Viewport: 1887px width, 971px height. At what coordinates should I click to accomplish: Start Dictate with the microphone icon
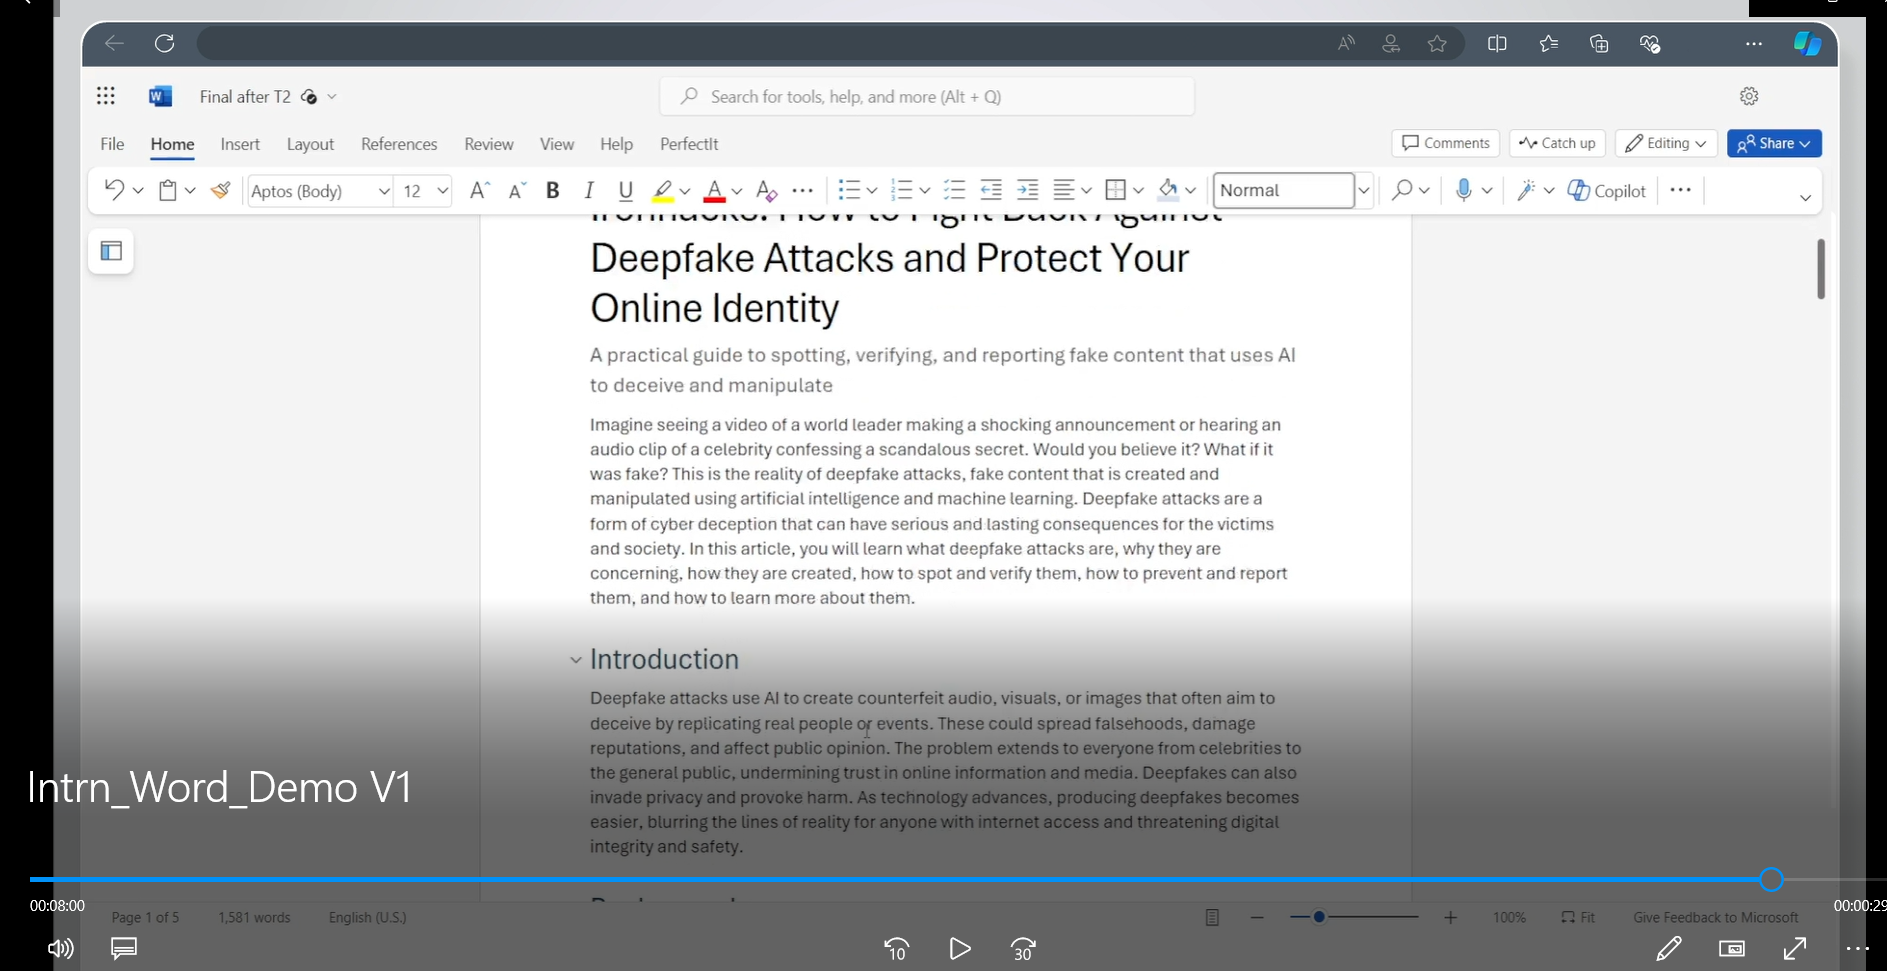point(1464,190)
